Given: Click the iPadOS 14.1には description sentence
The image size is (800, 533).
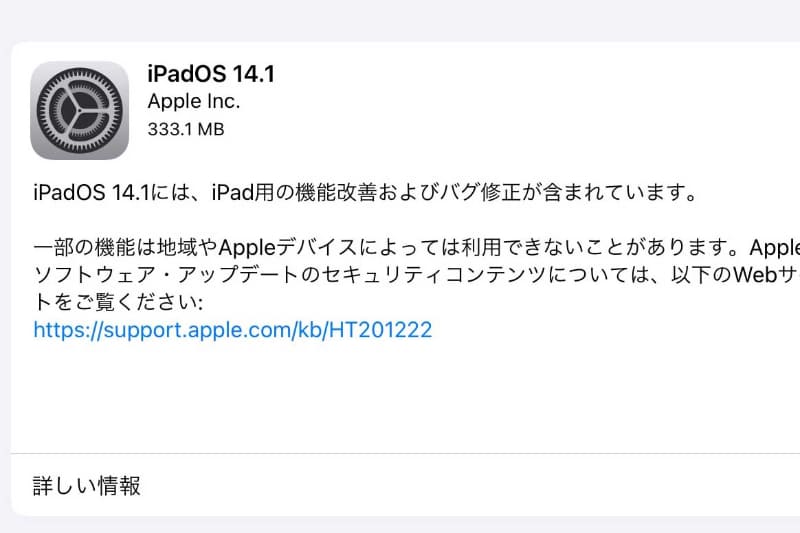Looking at the screenshot, I should click(365, 193).
